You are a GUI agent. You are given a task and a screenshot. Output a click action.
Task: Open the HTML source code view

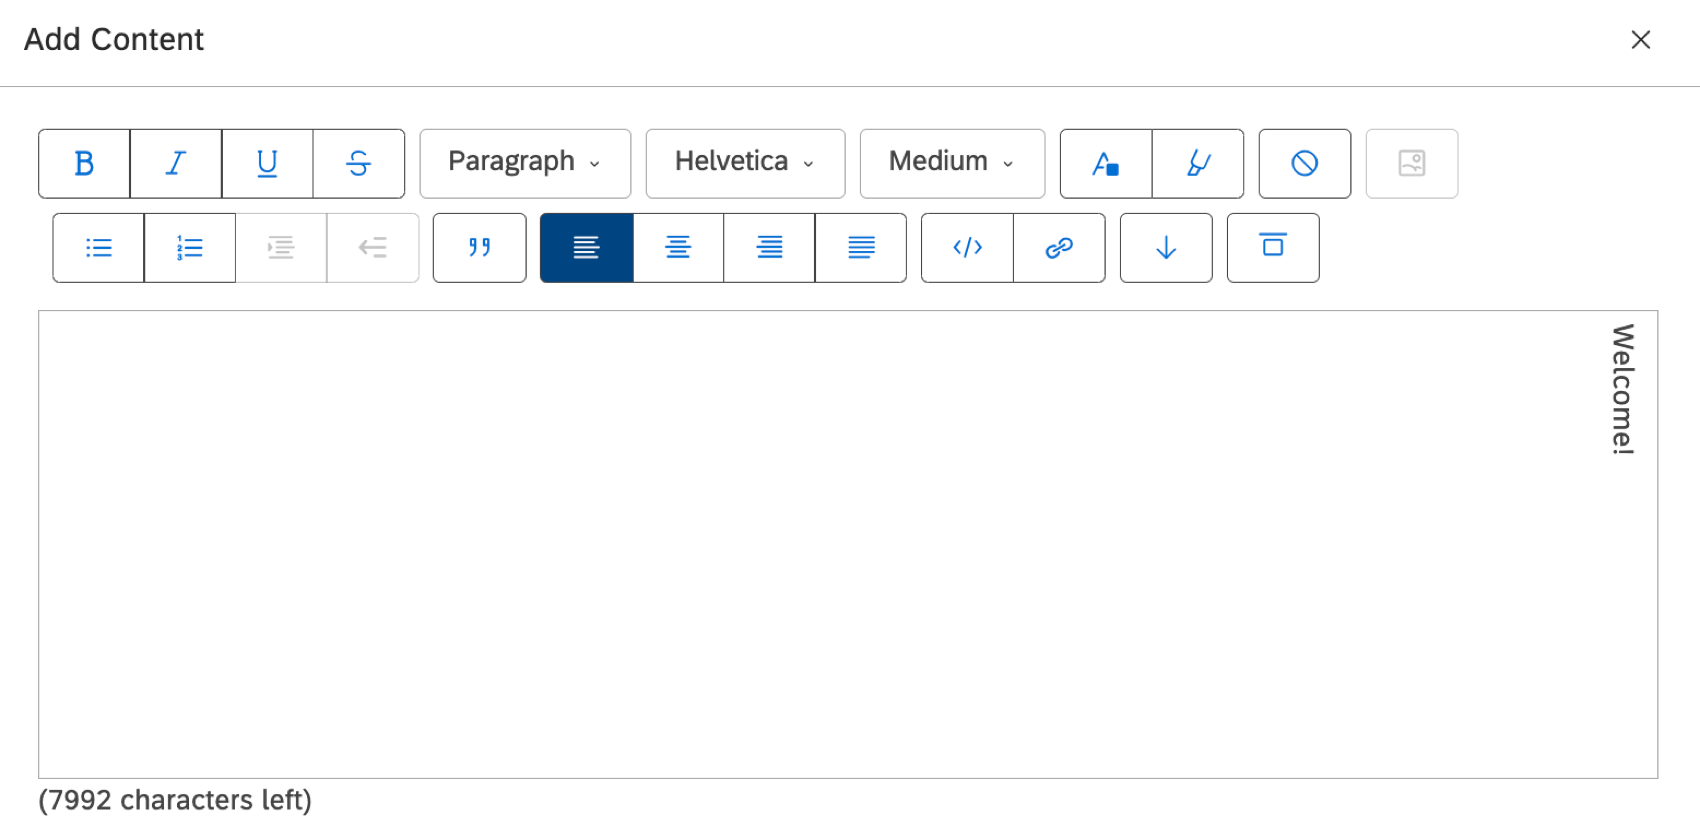click(x=967, y=248)
